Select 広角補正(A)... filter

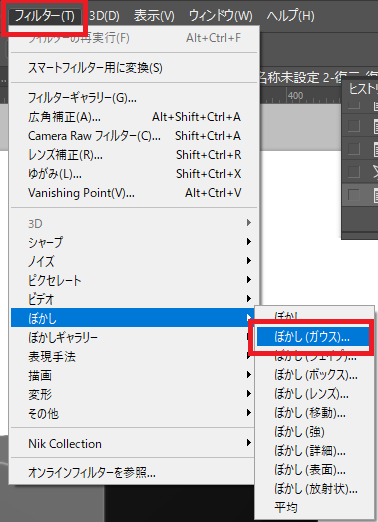tap(134, 117)
